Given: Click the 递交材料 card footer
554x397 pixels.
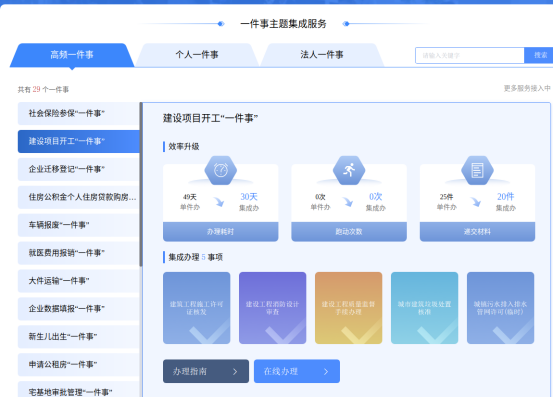Looking at the screenshot, I should click(x=477, y=232).
